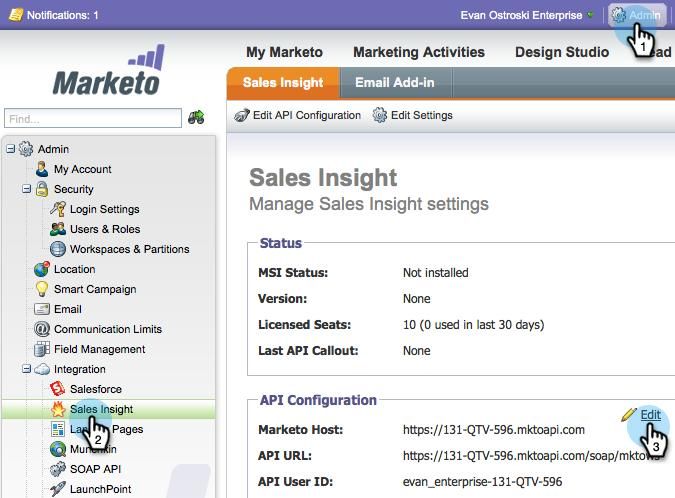Collapse the Integration tree node
The image size is (675, 498).
pyautogui.click(x=27, y=369)
